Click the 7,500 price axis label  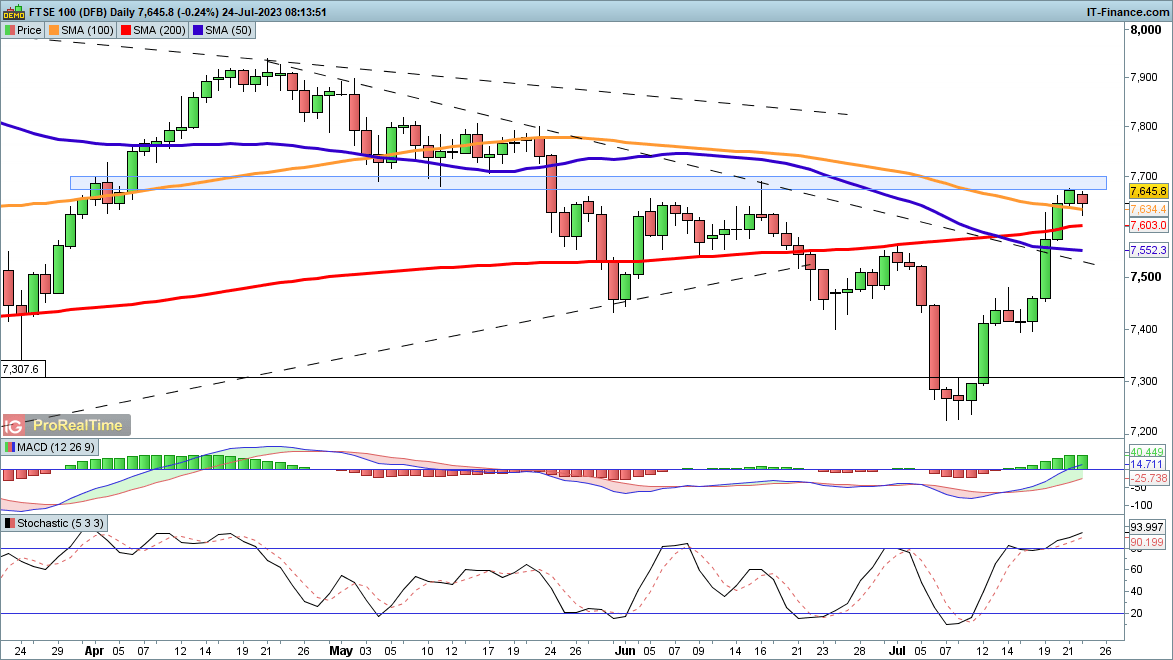[x=1145, y=277]
